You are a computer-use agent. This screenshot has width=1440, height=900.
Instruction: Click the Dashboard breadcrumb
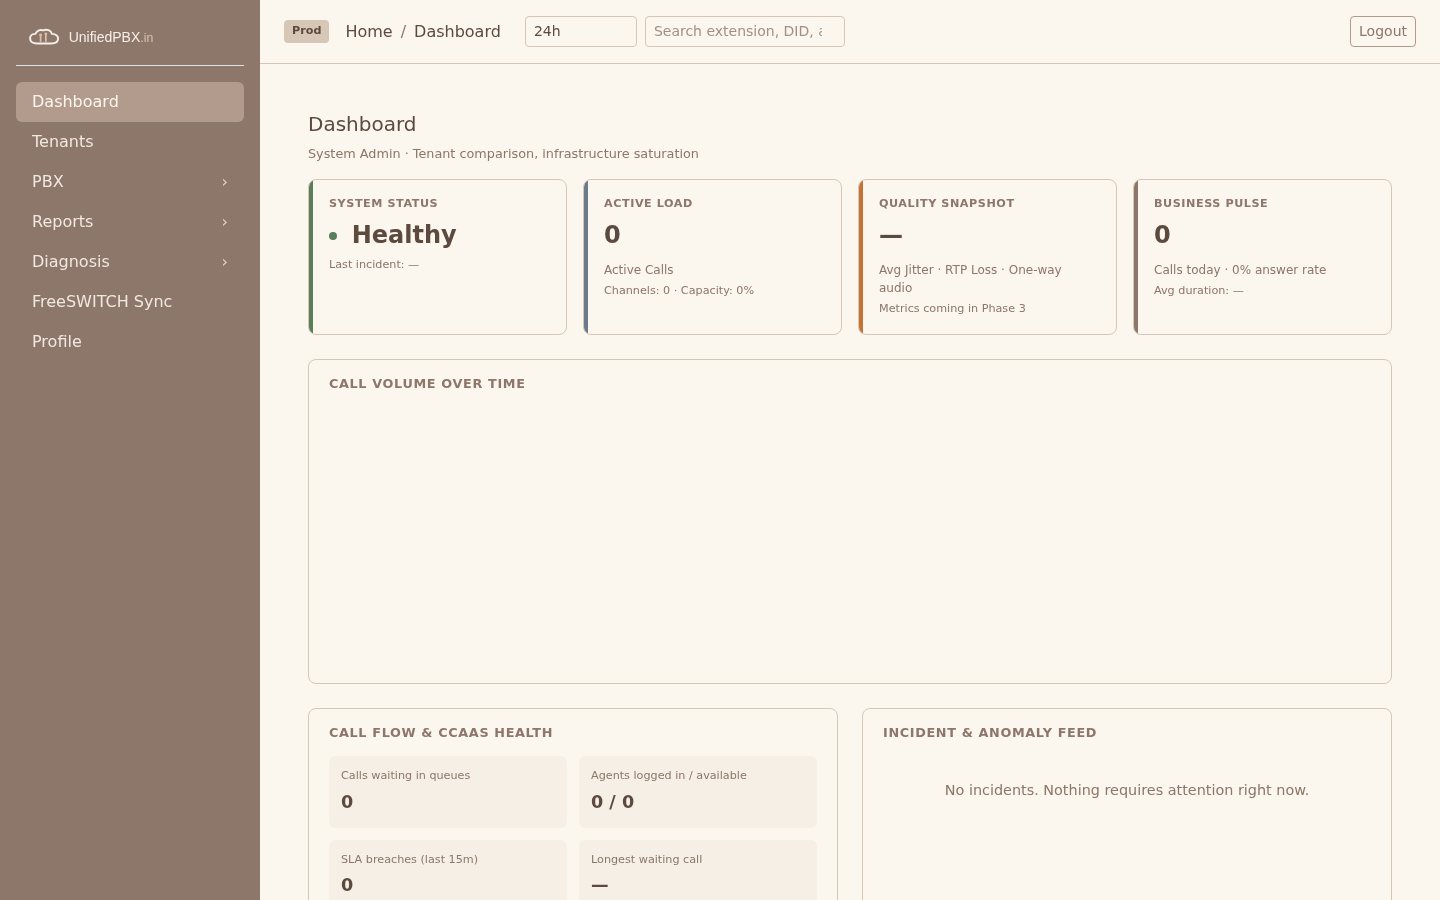[x=457, y=31]
